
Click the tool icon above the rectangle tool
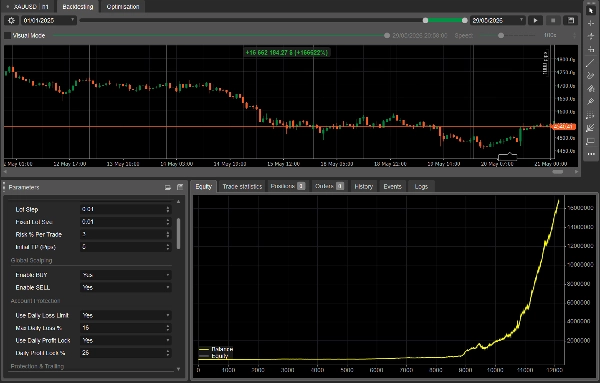(x=591, y=128)
